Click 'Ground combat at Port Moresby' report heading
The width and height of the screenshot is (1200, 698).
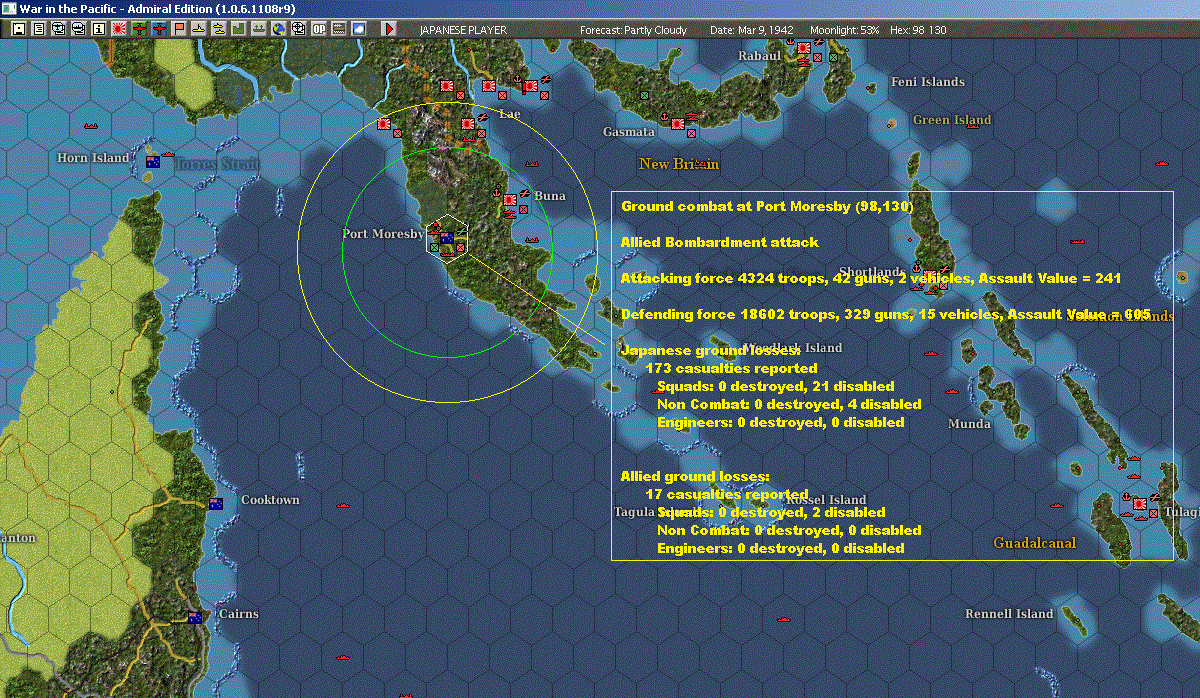[767, 207]
